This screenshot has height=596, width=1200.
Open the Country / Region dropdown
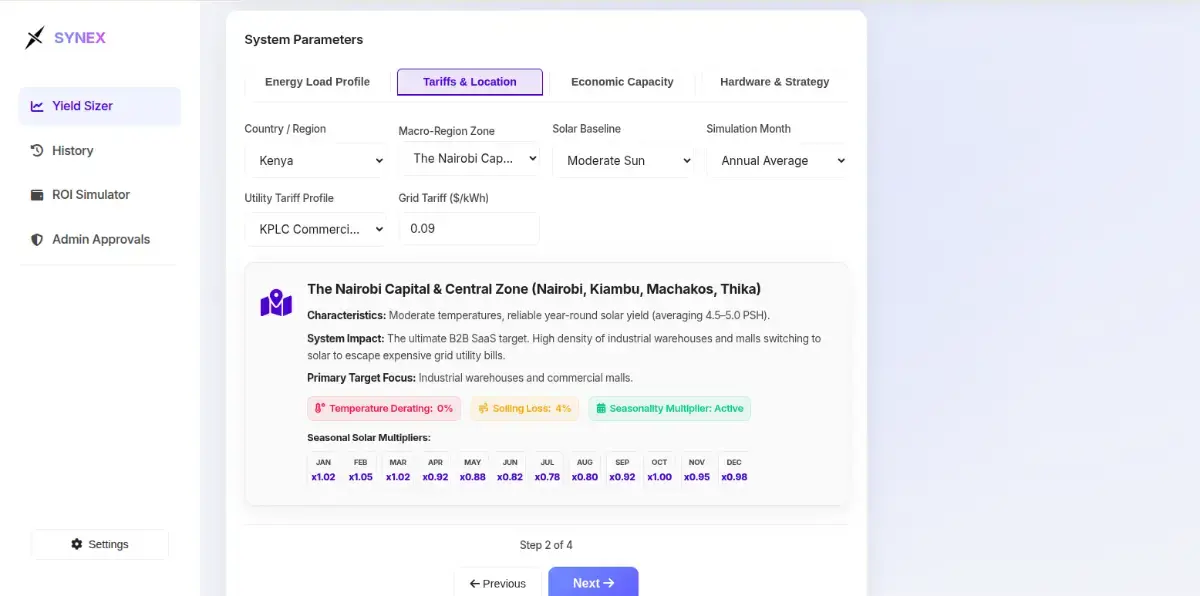point(315,160)
